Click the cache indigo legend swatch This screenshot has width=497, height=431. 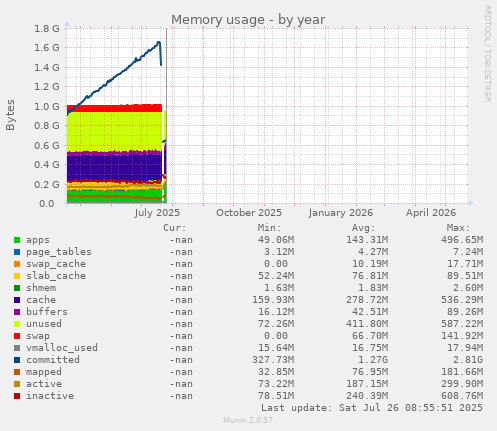point(17,300)
